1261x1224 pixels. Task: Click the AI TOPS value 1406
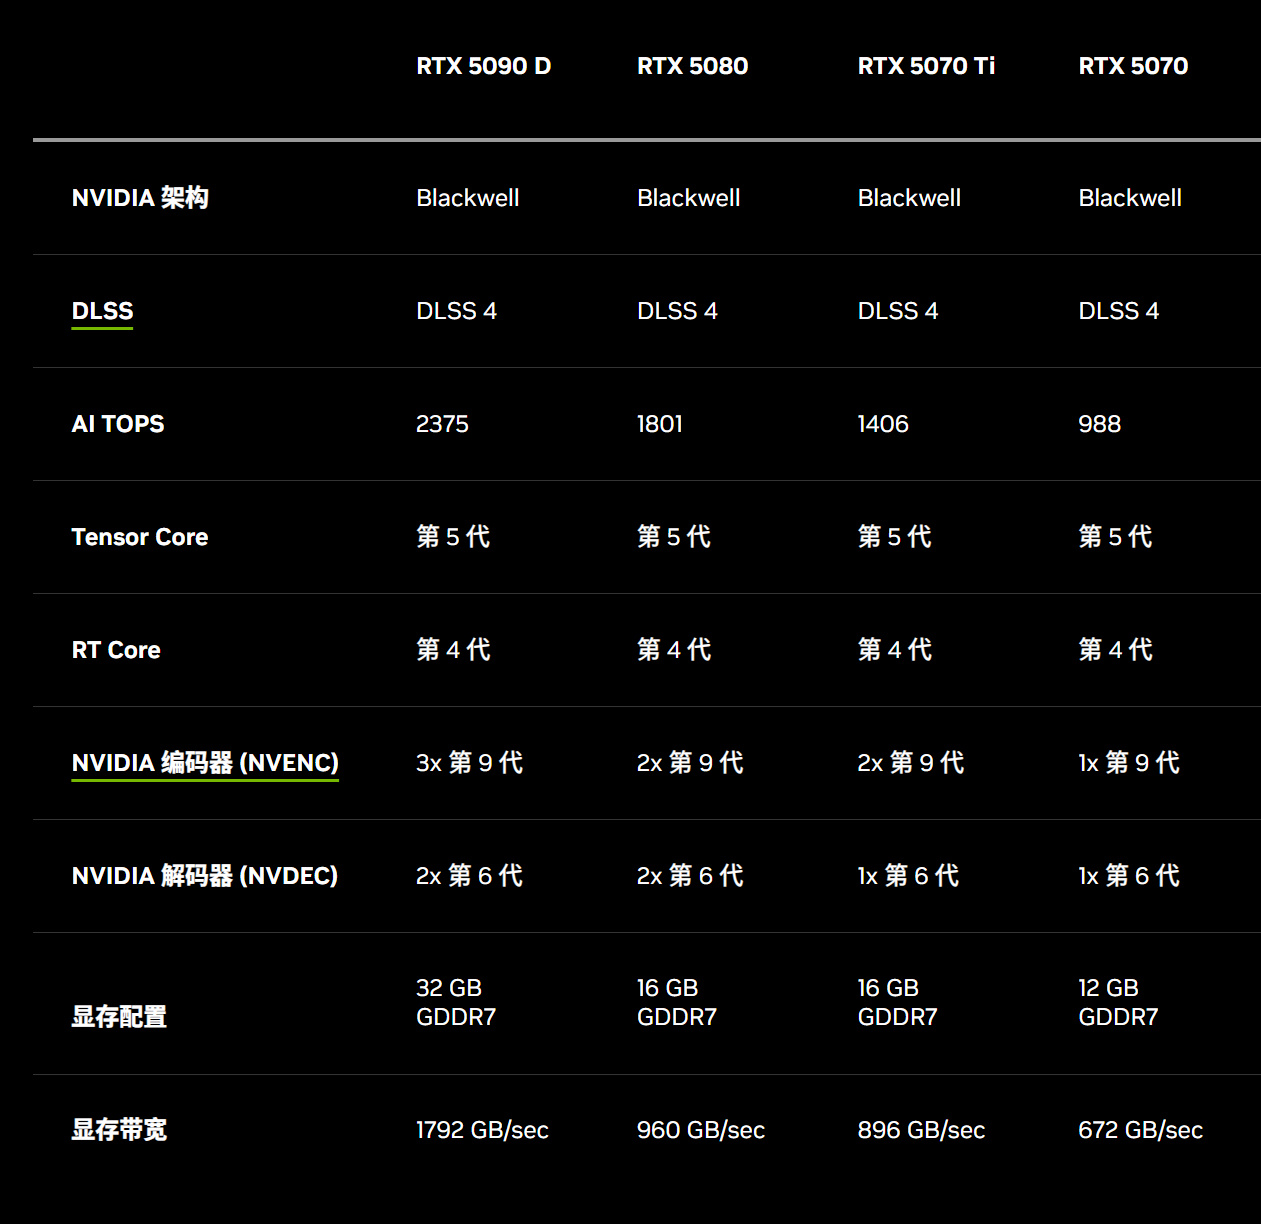coord(883,424)
